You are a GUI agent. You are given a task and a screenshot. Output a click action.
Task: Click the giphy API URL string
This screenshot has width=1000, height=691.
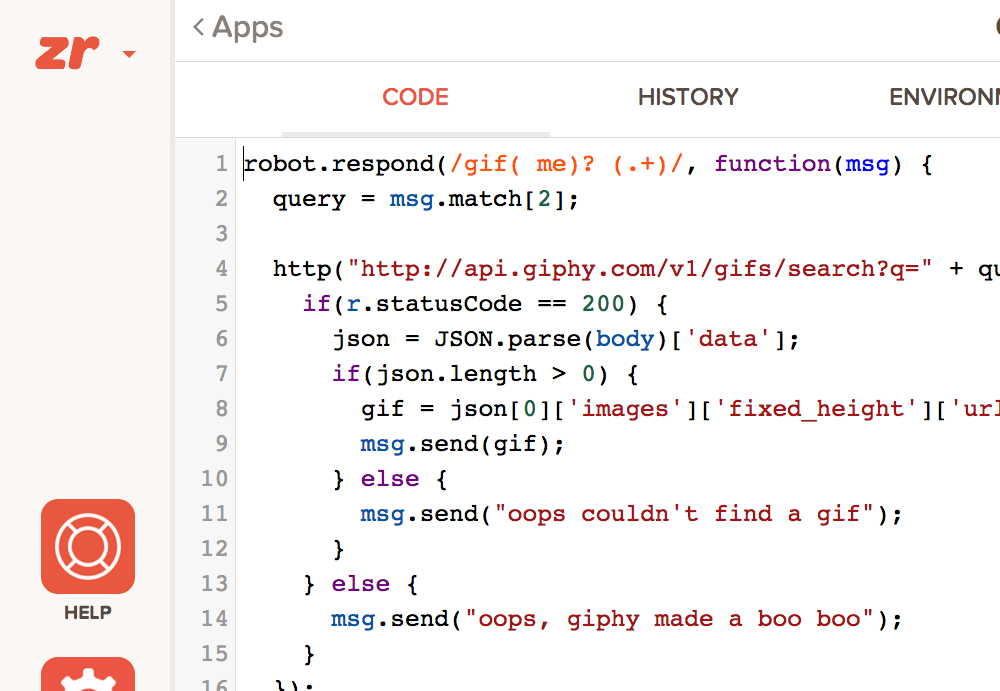(646, 269)
